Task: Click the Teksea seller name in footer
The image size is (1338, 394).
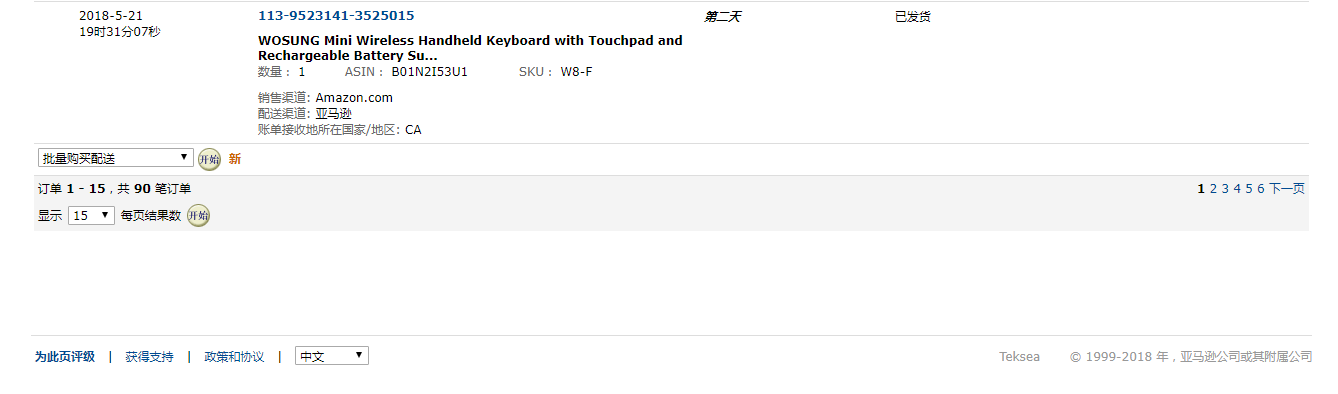Action: point(1019,356)
